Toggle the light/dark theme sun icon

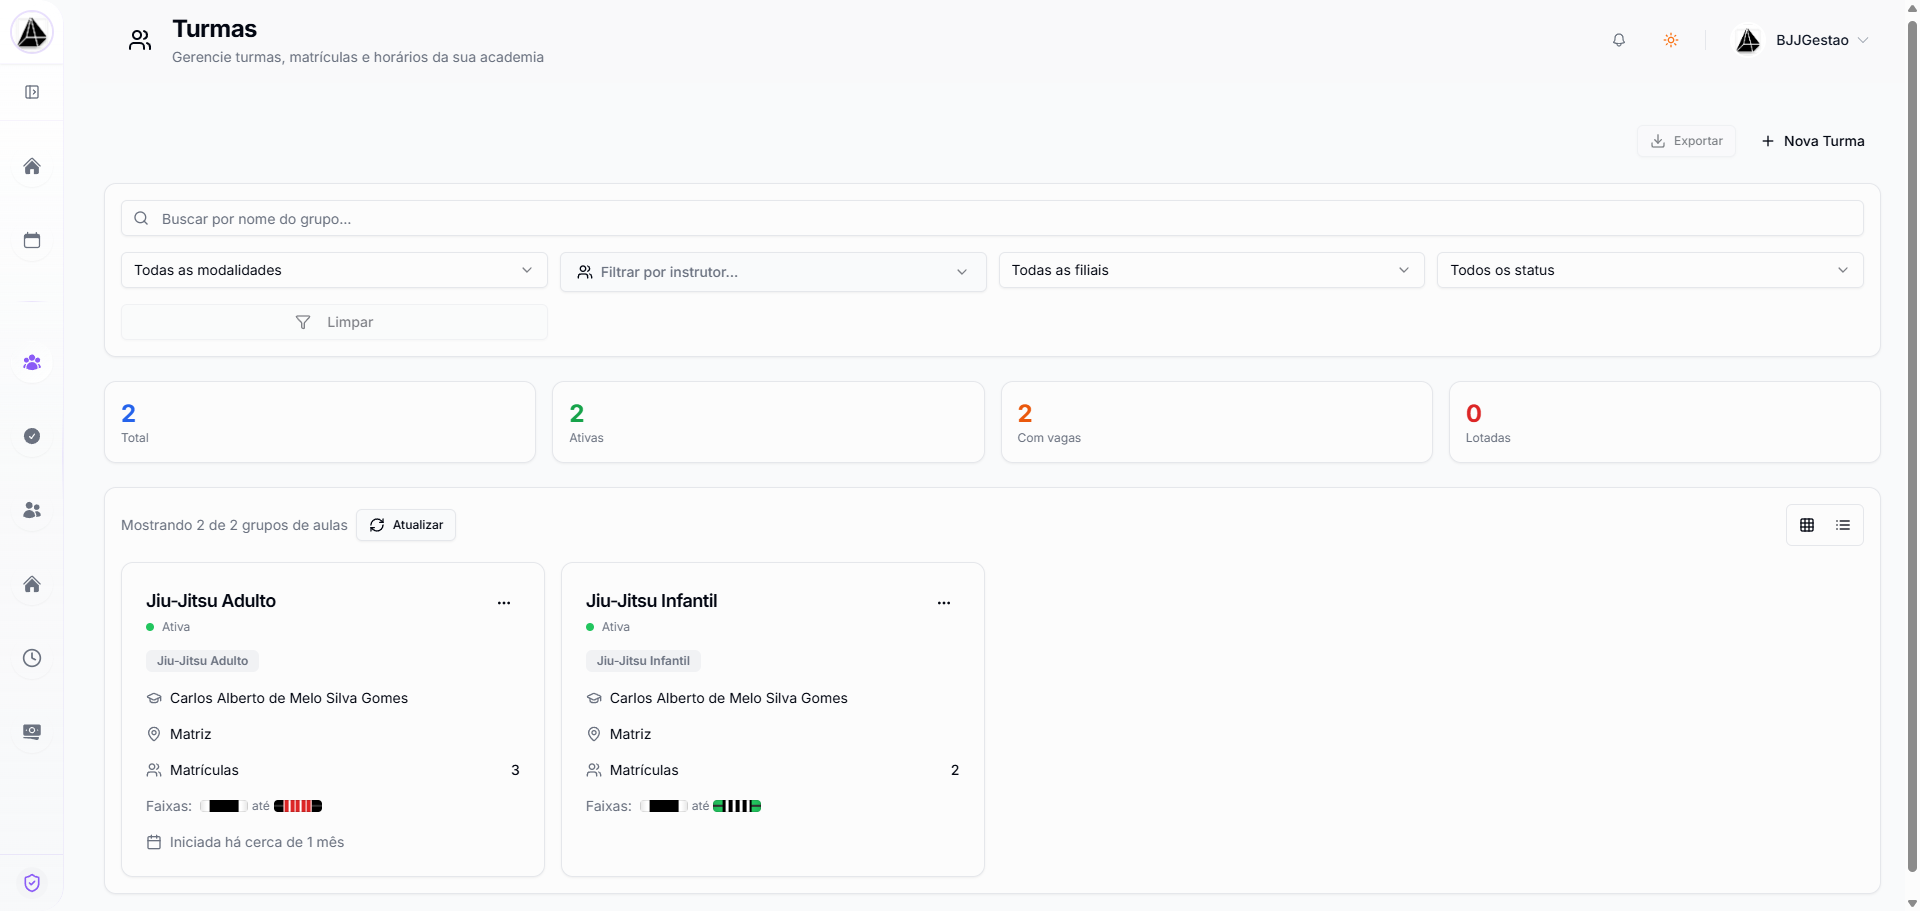(x=1670, y=40)
